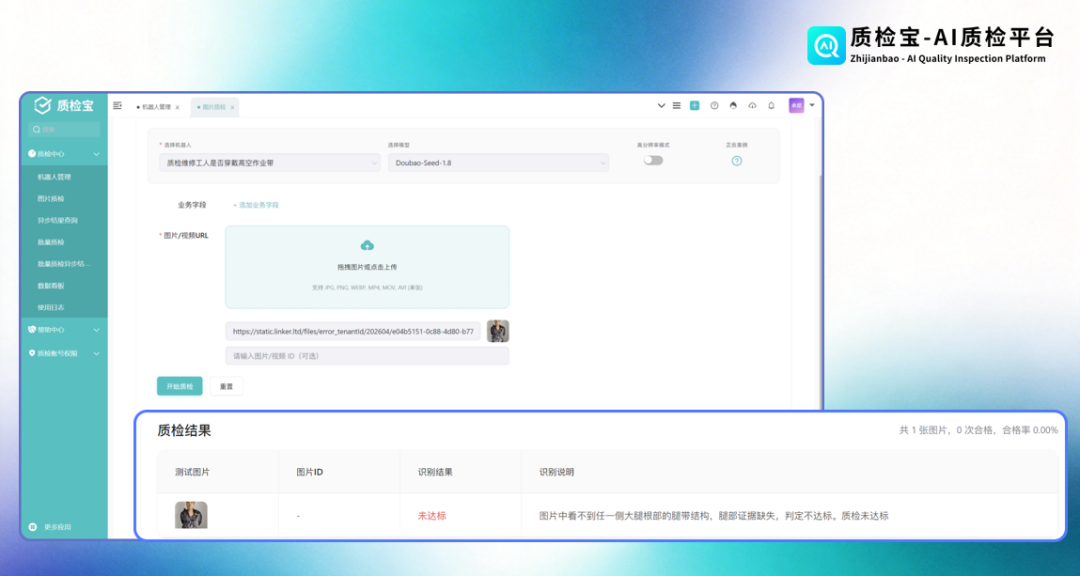Open 使用日志 in the sidebar
The width and height of the screenshot is (1080, 576).
tap(51, 307)
